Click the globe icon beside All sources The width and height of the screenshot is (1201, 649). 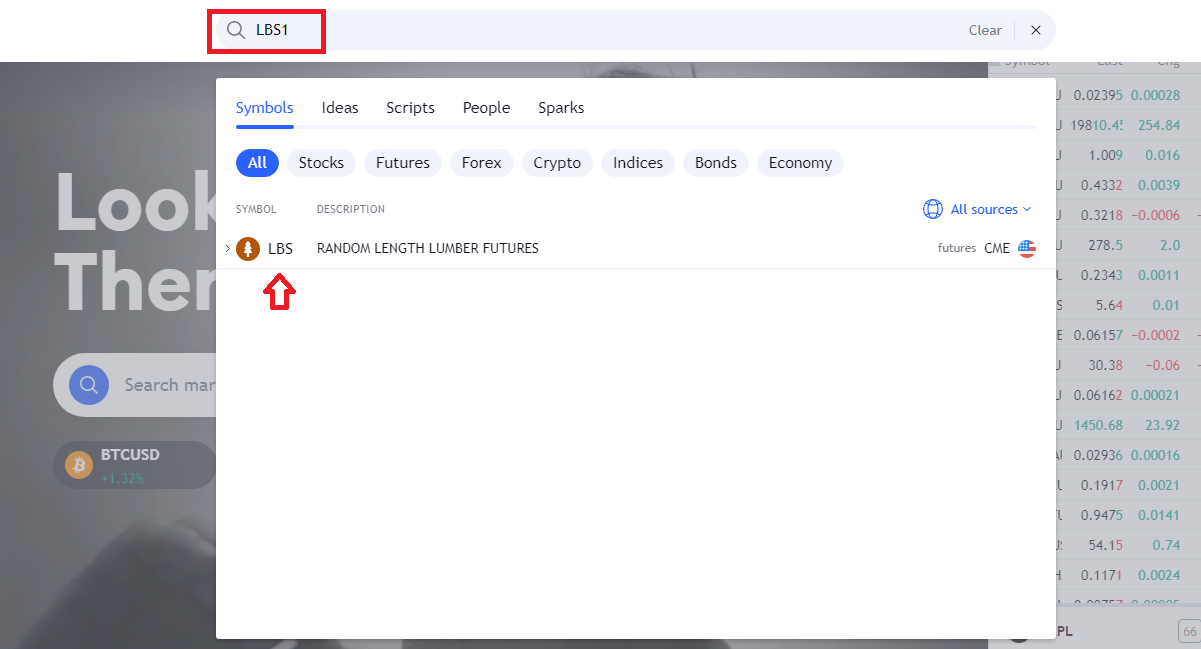932,209
